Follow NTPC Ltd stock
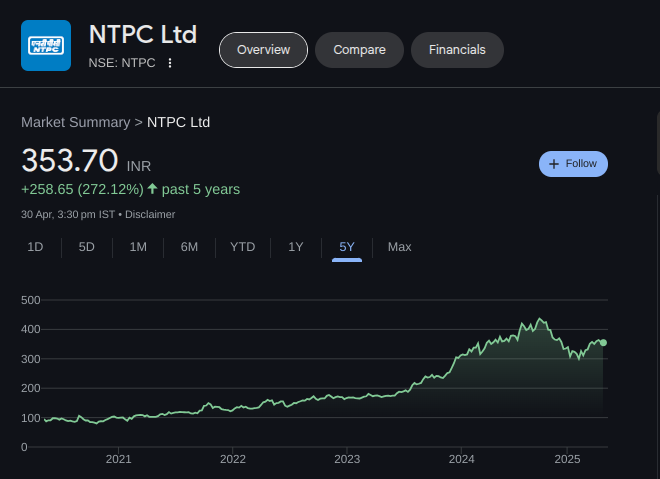 coord(573,164)
